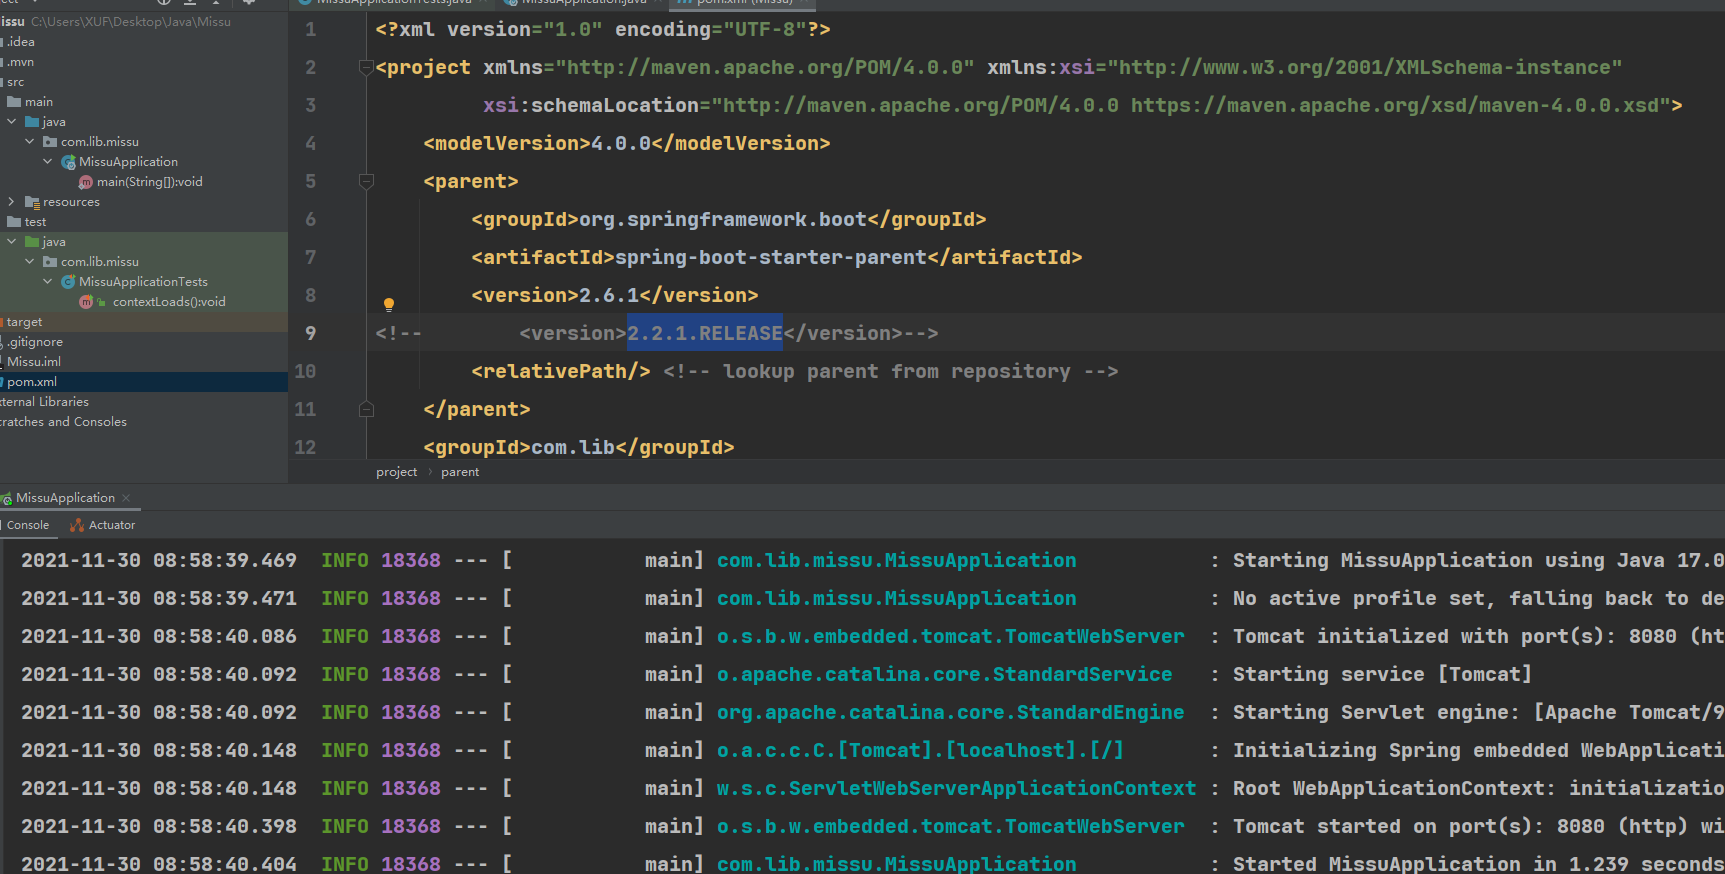
Task: Close the MissuApplication run tab
Action: [126, 498]
